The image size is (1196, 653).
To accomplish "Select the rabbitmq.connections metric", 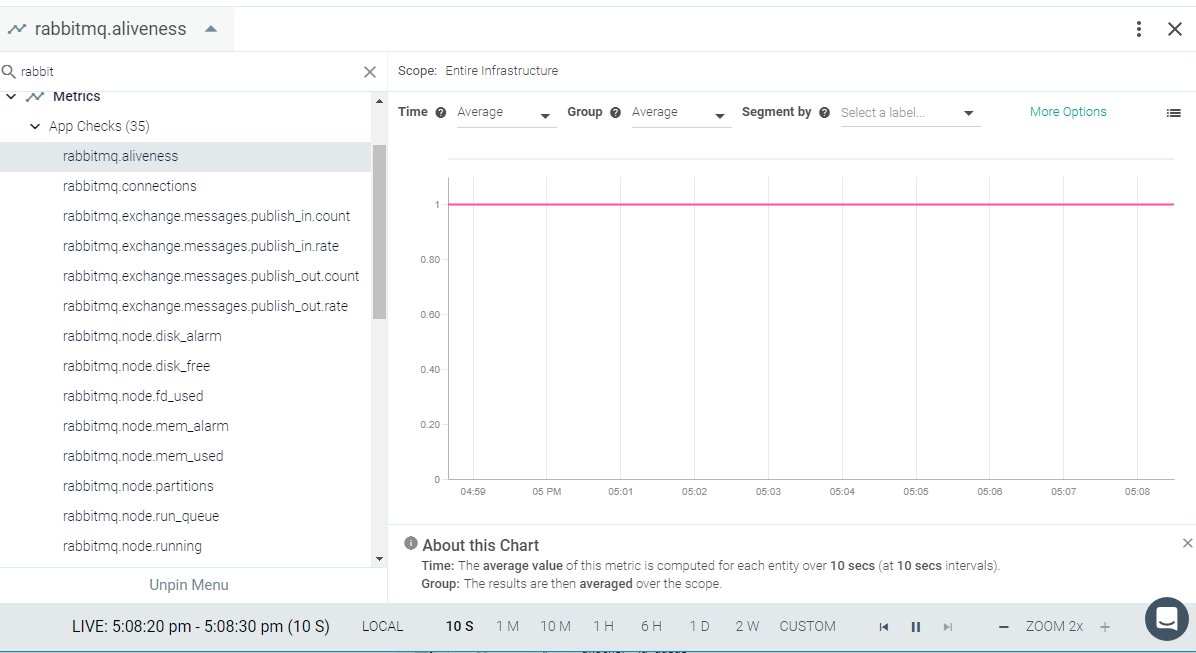I will pos(130,186).
